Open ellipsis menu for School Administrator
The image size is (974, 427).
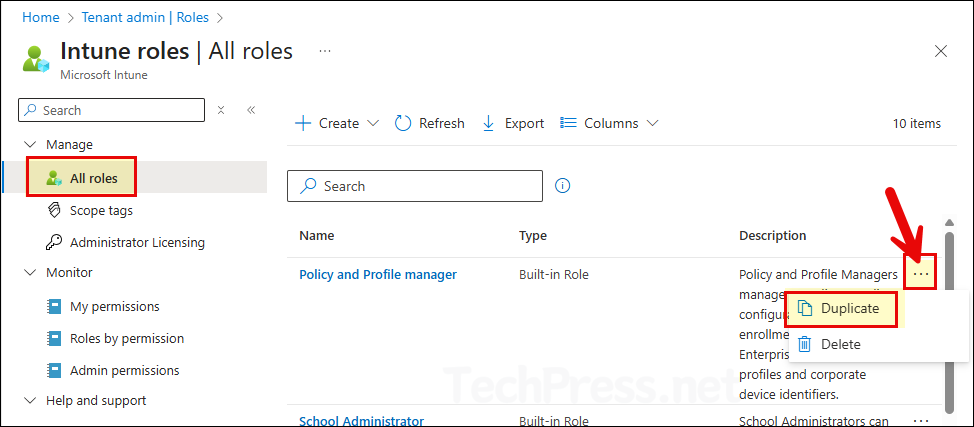[920, 421]
